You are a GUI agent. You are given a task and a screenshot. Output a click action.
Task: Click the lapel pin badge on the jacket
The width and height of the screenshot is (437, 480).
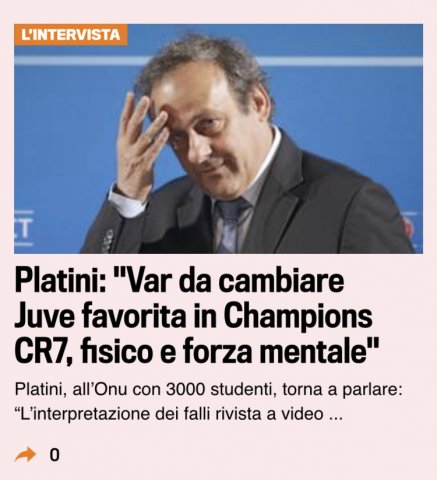(x=107, y=240)
